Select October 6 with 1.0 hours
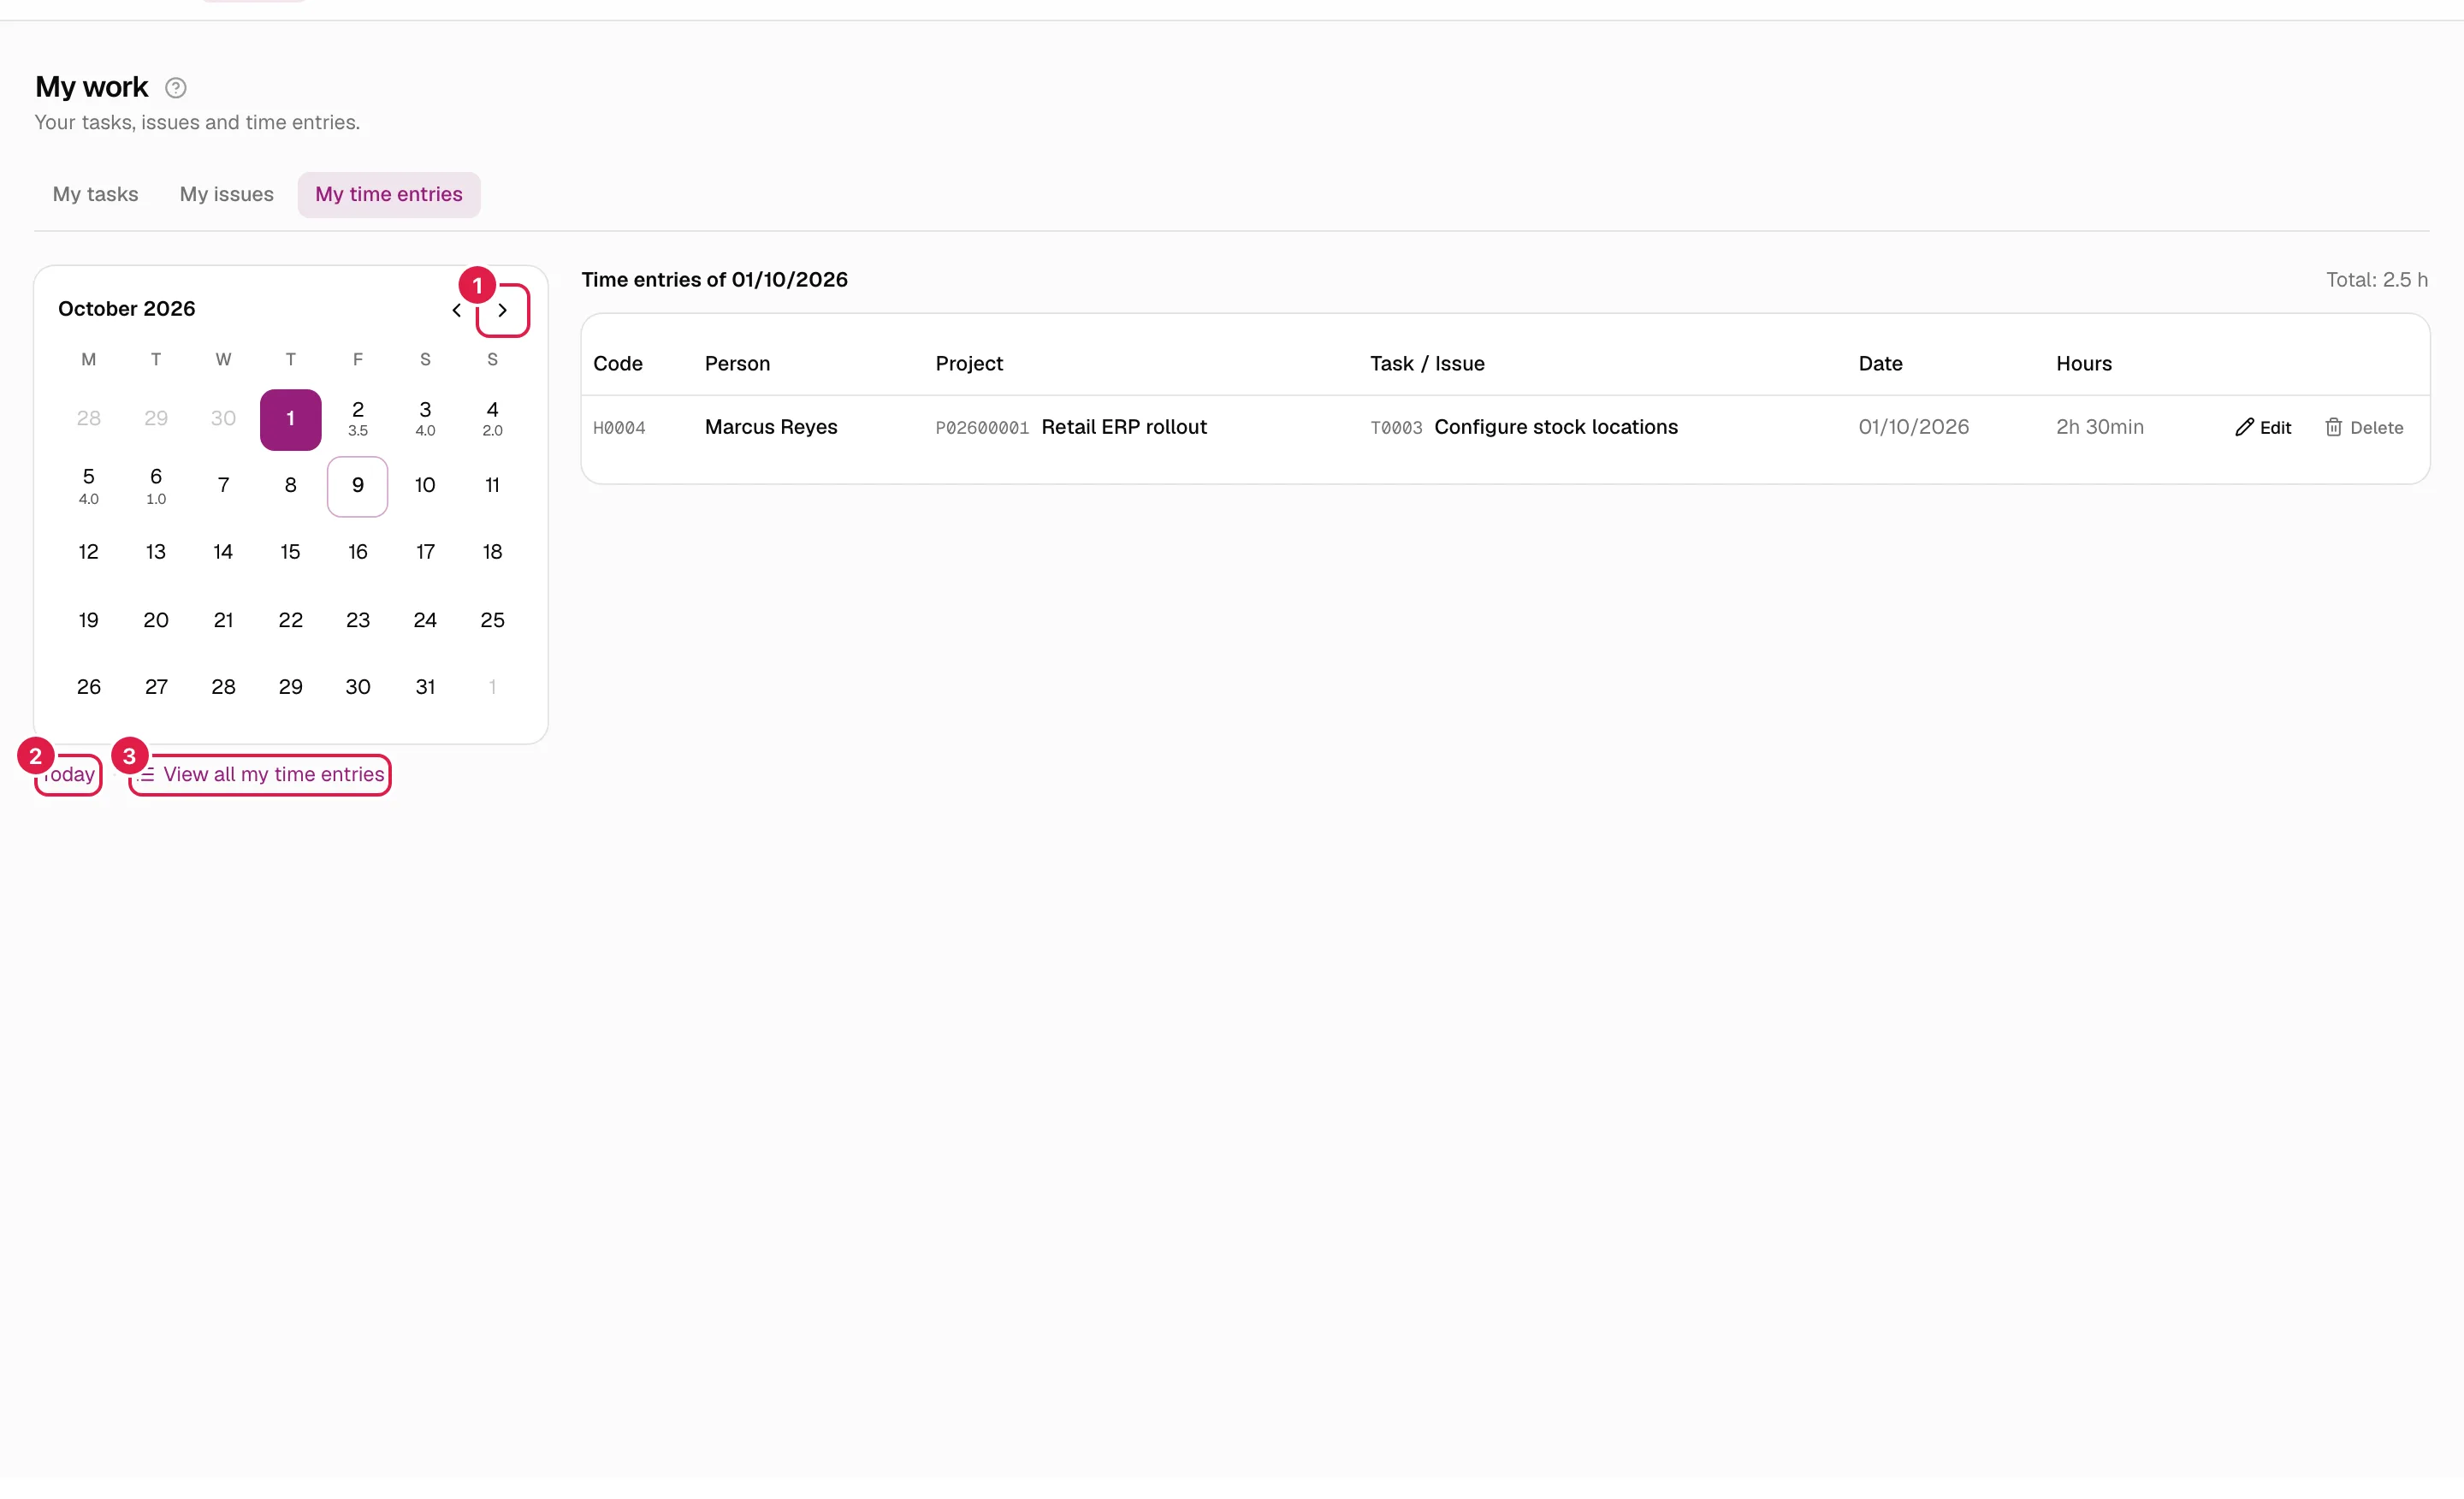2464x1499 pixels. (156, 486)
